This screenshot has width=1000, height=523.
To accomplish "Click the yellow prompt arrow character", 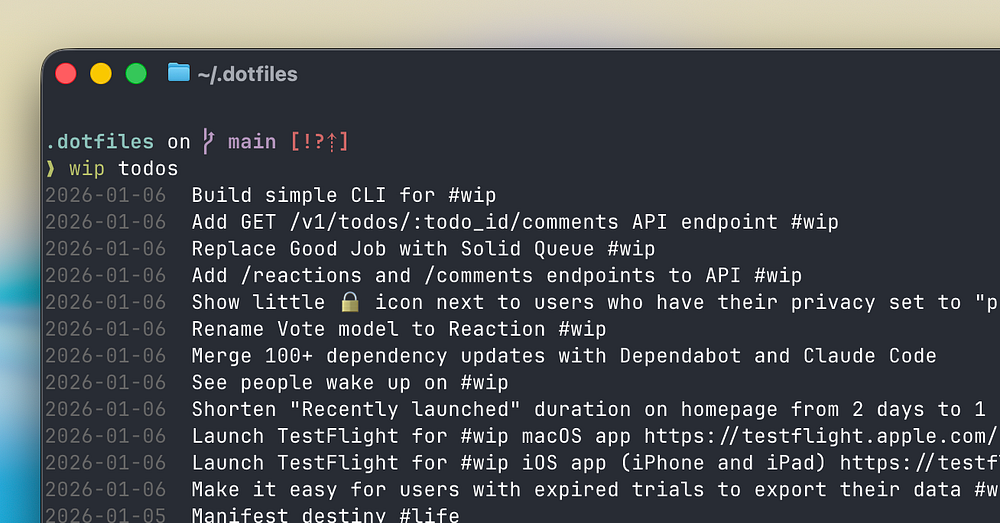I will pyautogui.click(x=50, y=168).
